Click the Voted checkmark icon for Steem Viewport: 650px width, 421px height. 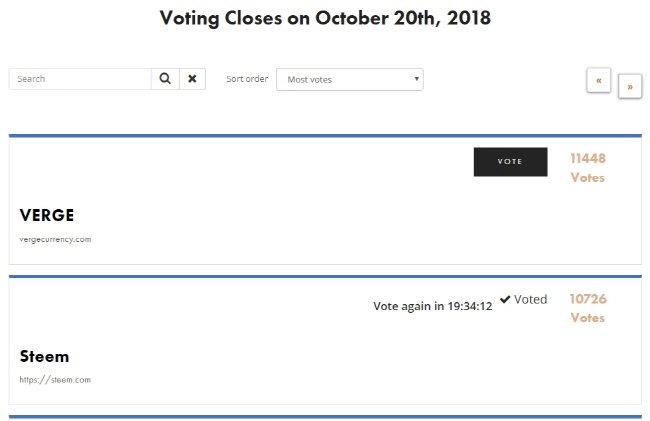(505, 299)
